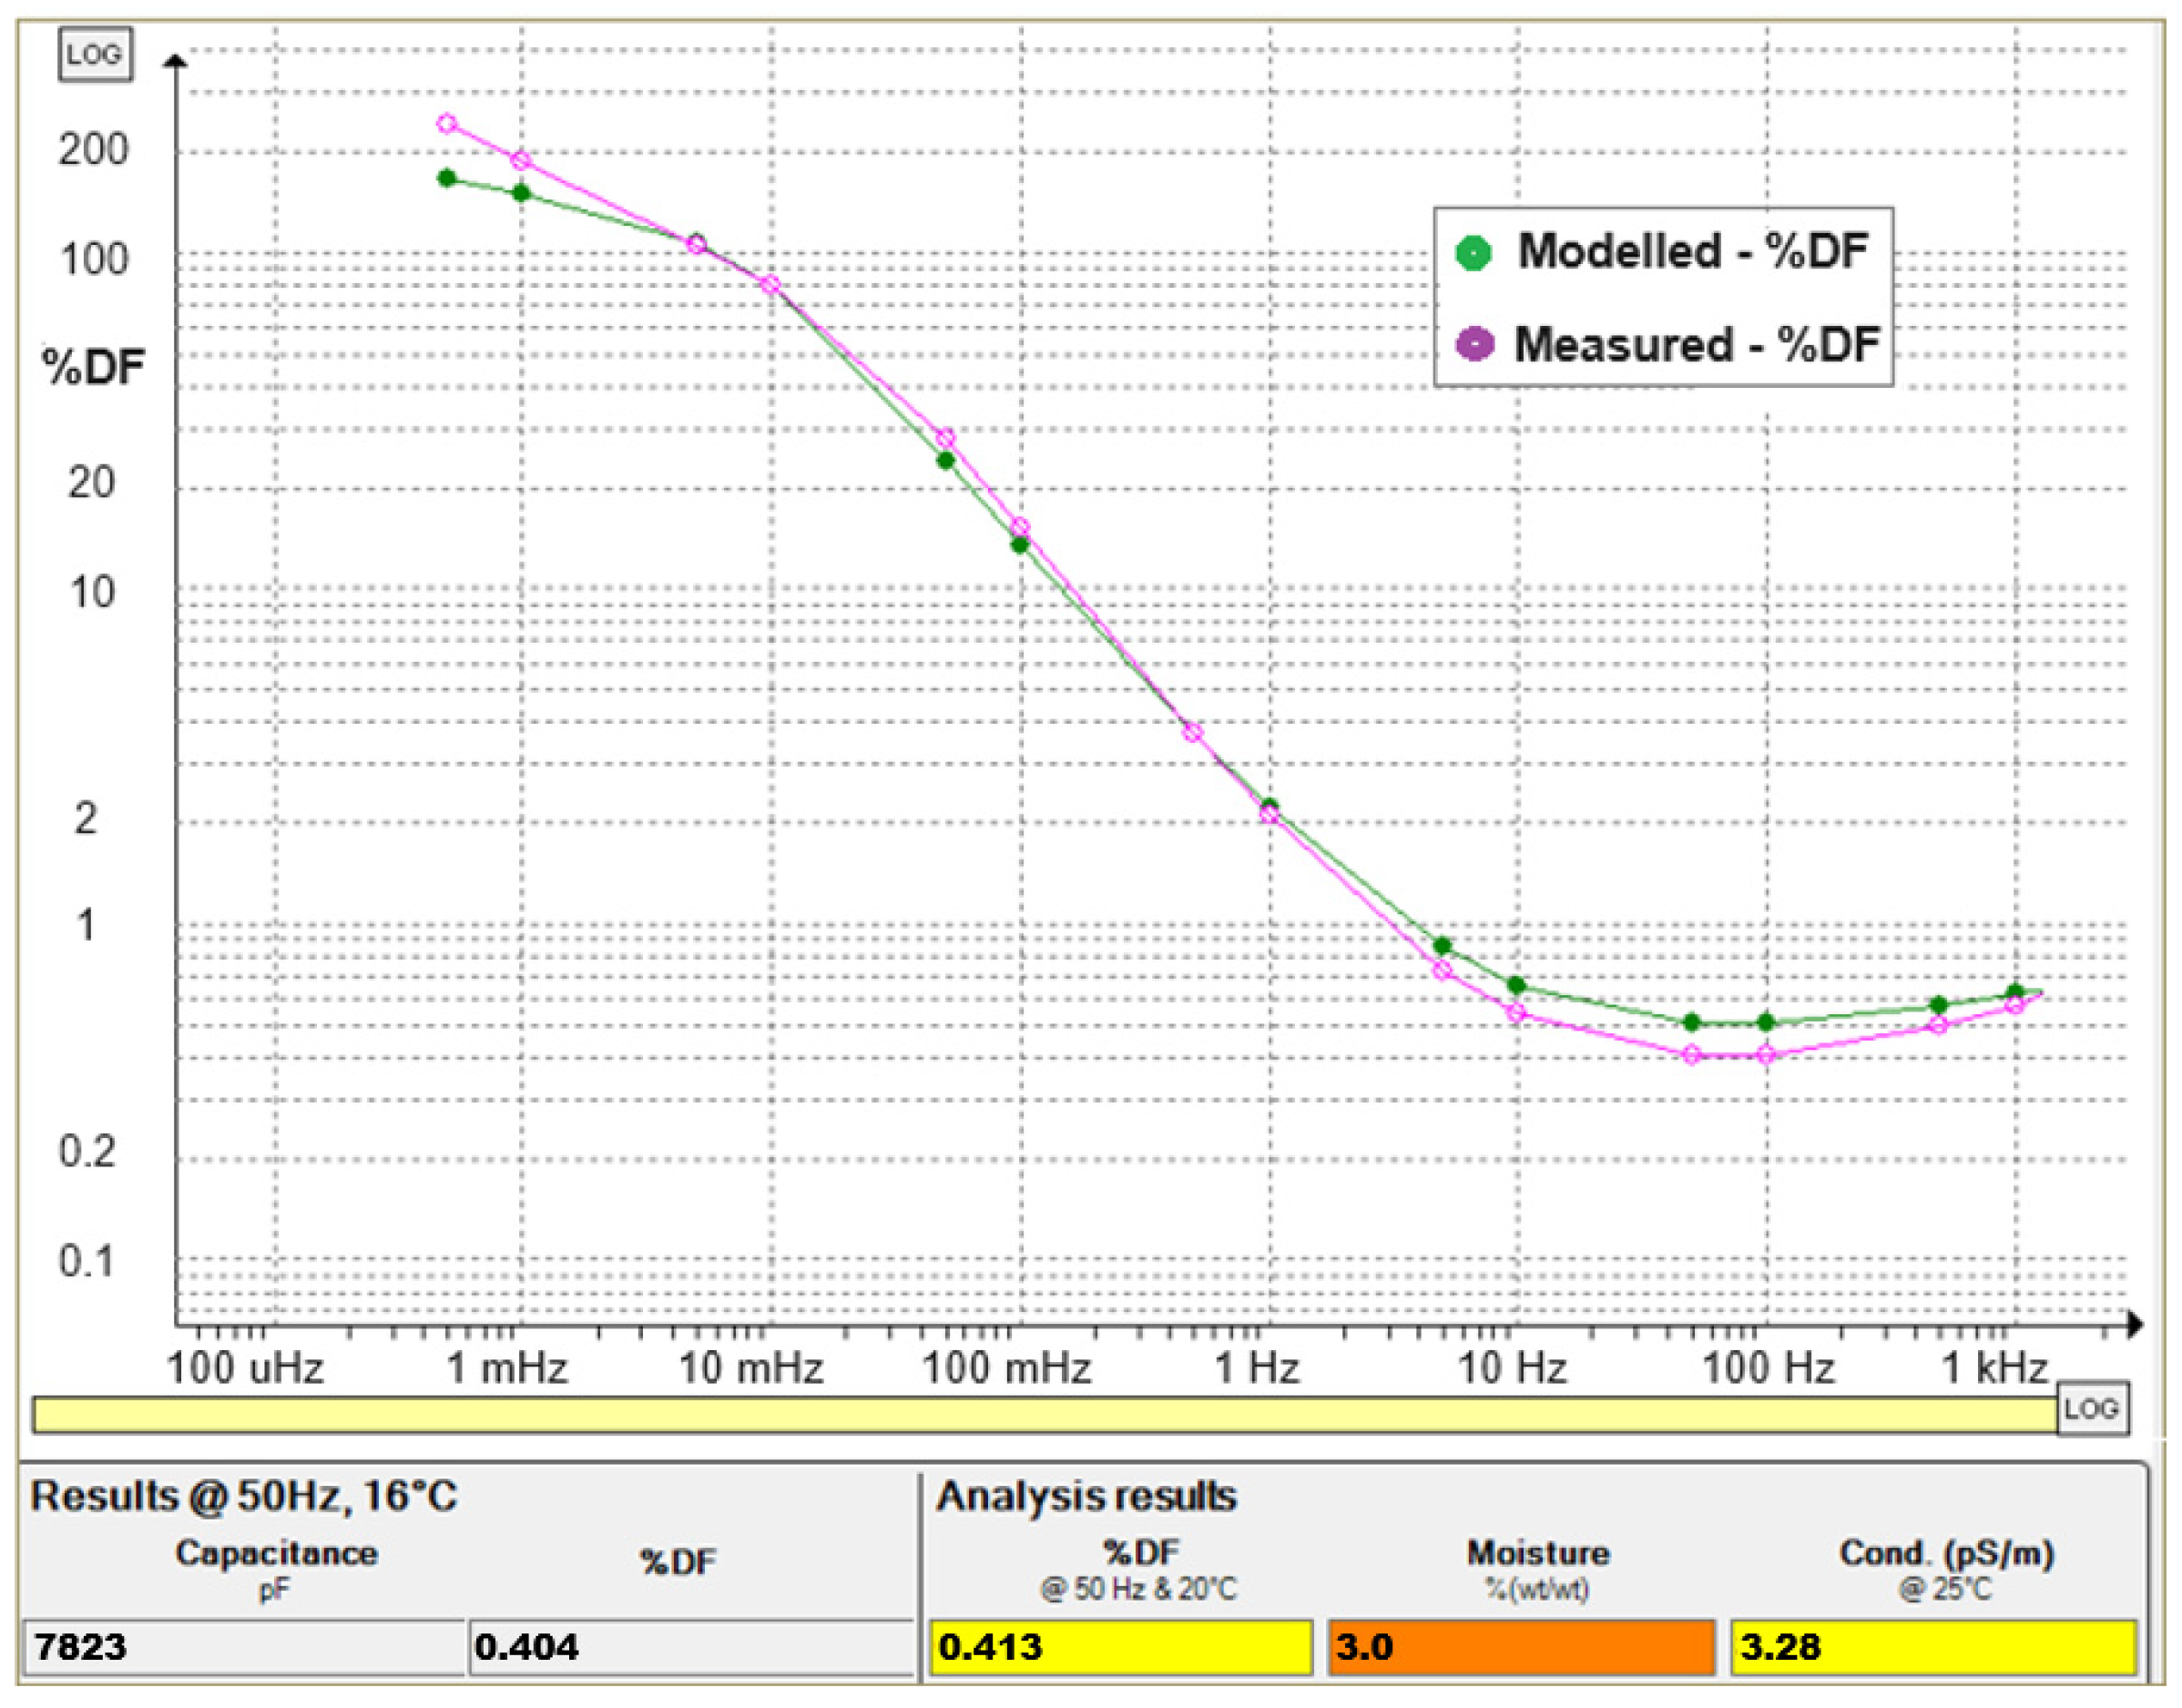The width and height of the screenshot is (2182, 1708).
Task: Click the measured point at 1 Hz
Action: coord(1268,815)
